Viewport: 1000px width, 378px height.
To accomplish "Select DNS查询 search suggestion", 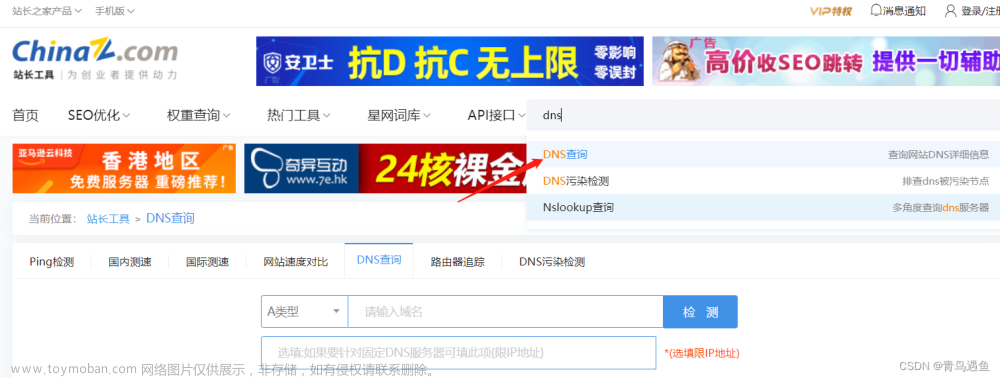I will pyautogui.click(x=763, y=154).
